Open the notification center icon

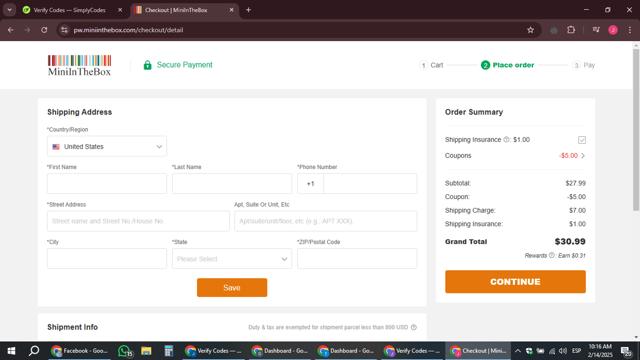click(626, 351)
